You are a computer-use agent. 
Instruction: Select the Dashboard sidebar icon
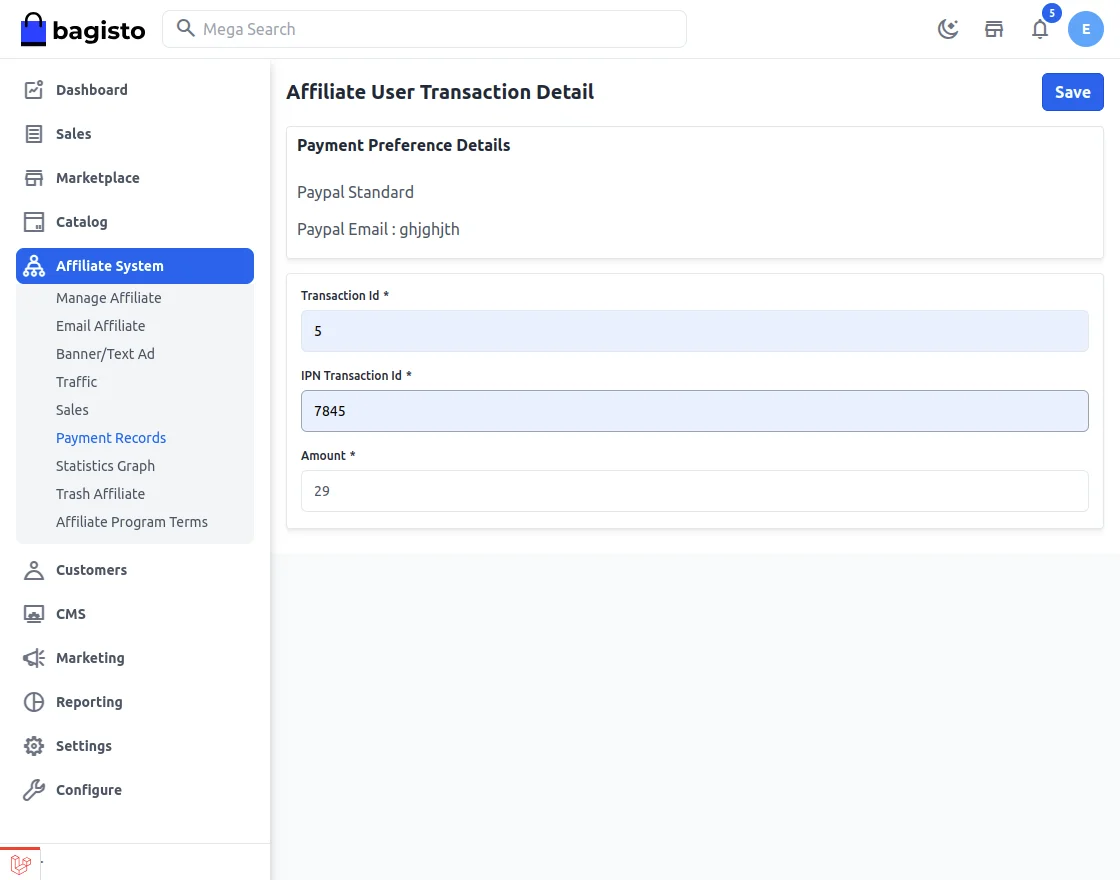33,89
